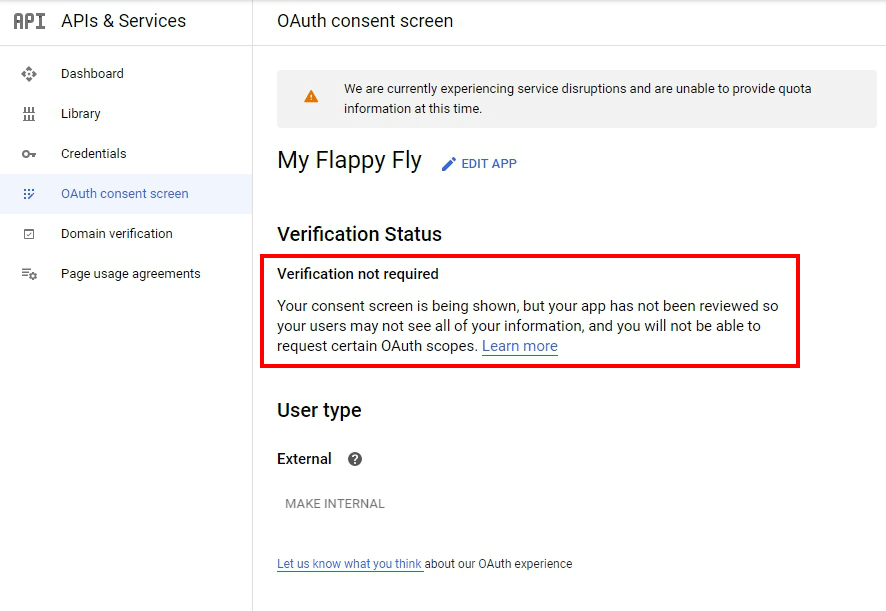Screen dimensions: 886x611
Task: Click the Credentials key icon
Action: tap(29, 154)
